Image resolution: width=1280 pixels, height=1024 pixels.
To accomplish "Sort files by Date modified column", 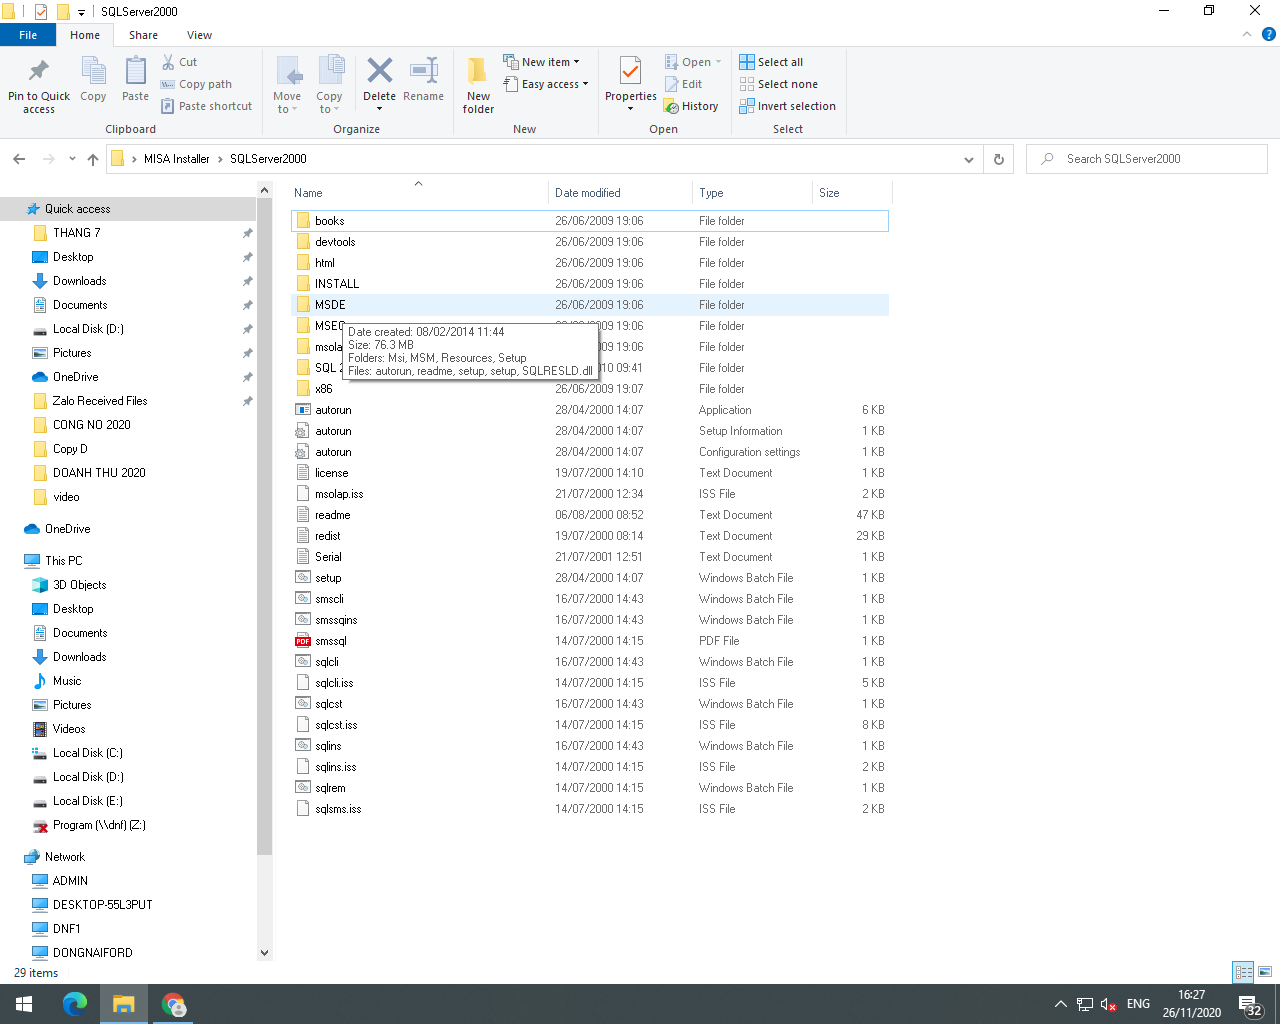I will point(620,193).
